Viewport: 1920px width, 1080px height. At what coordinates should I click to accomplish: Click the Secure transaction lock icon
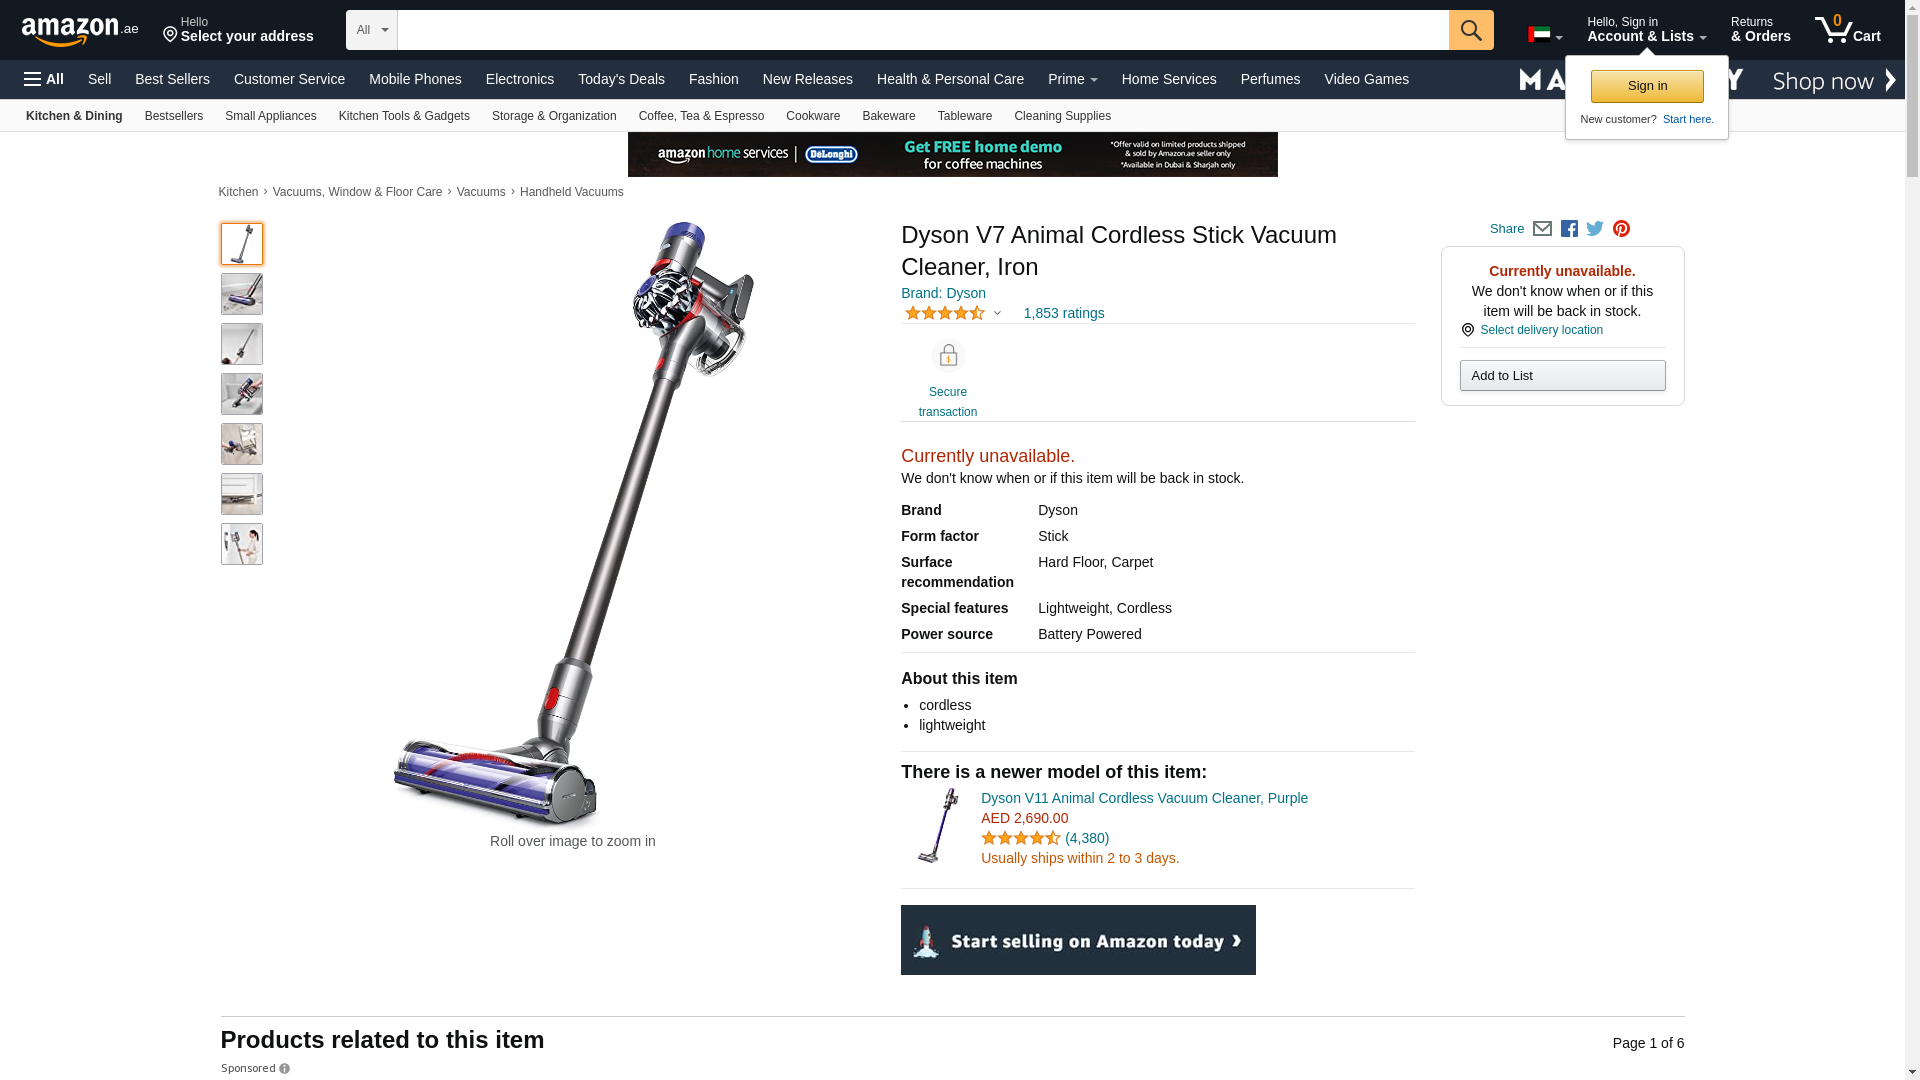(948, 356)
